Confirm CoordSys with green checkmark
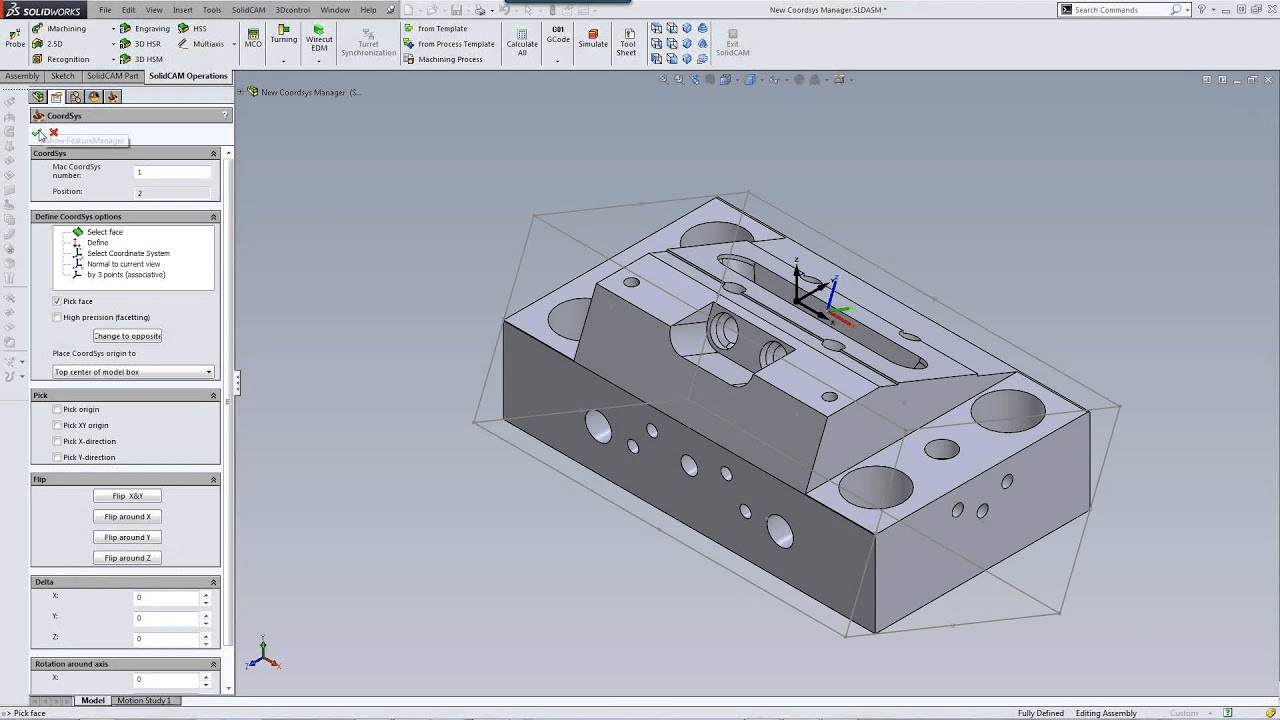The image size is (1280, 720). click(38, 132)
